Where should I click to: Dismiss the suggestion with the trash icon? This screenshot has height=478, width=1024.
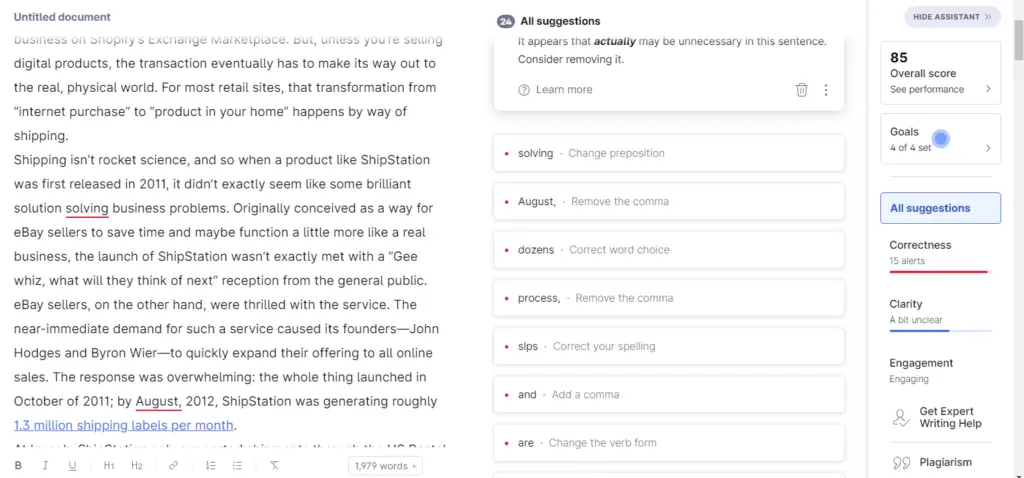coord(801,90)
